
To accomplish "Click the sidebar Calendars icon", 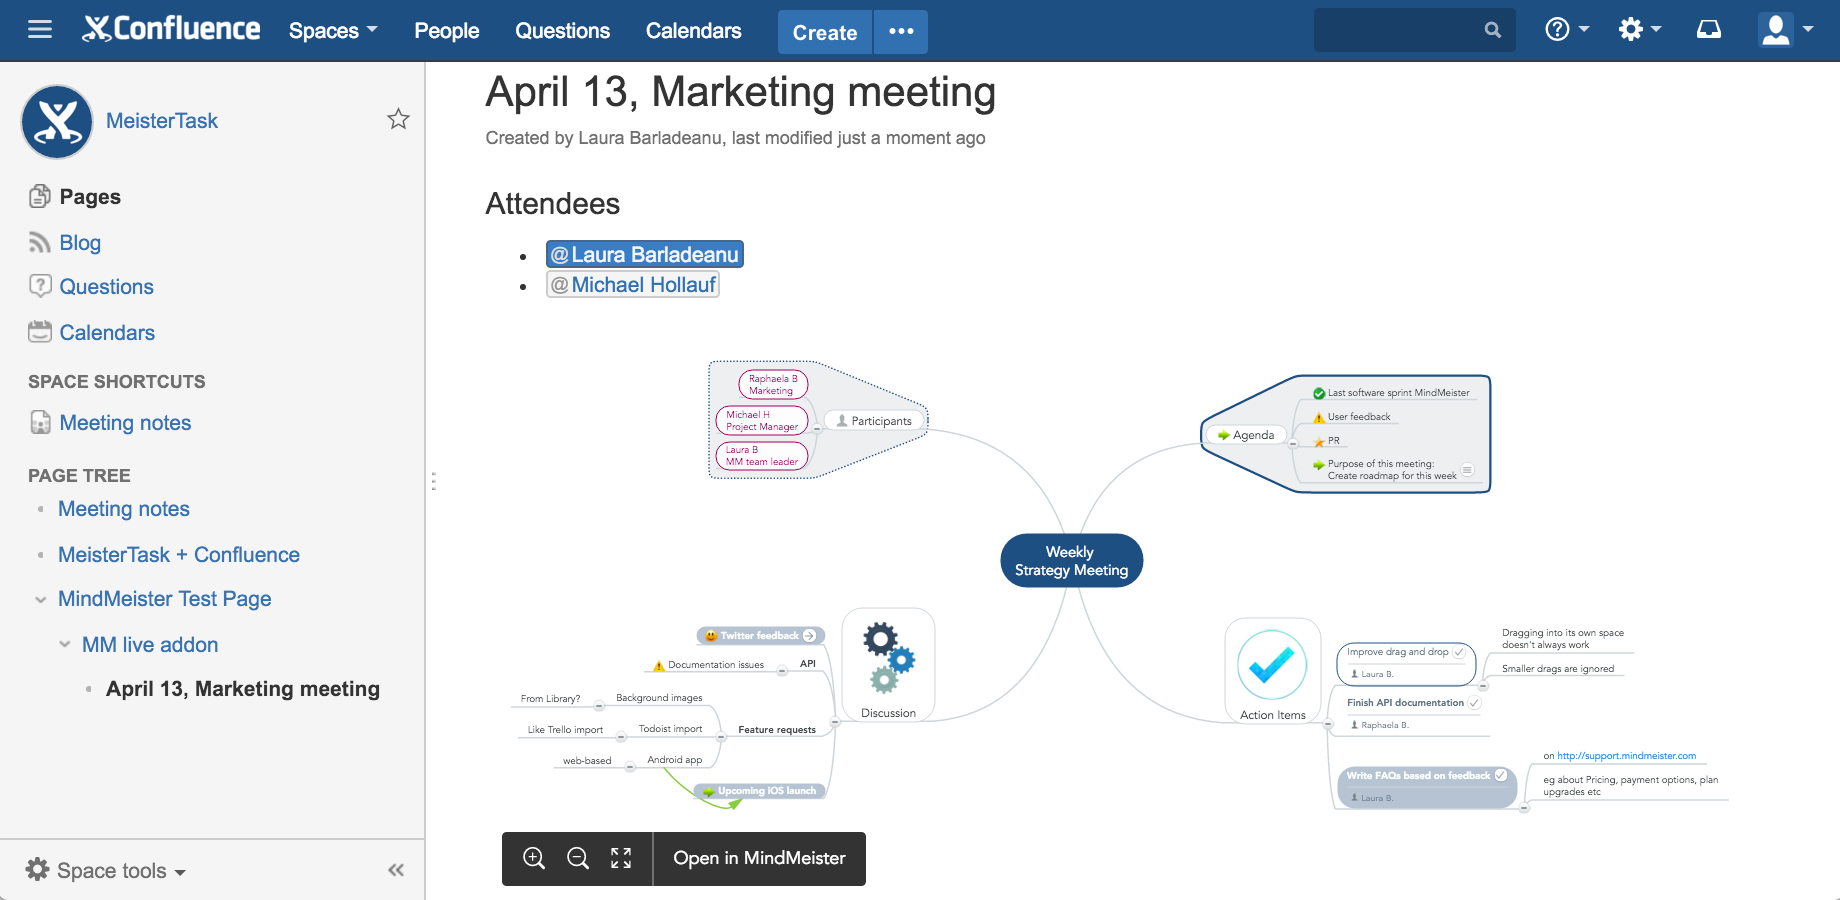I will pos(40,332).
